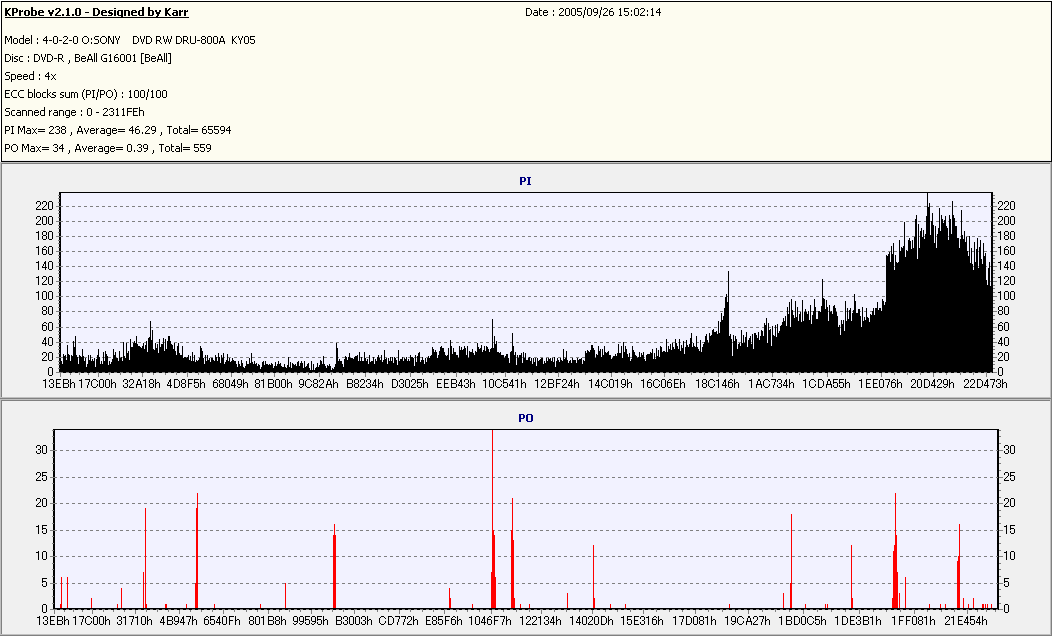Click the Model line 'SONY DVD RW DRU-800A KY05'
This screenshot has width=1052, height=636.
click(x=129, y=40)
